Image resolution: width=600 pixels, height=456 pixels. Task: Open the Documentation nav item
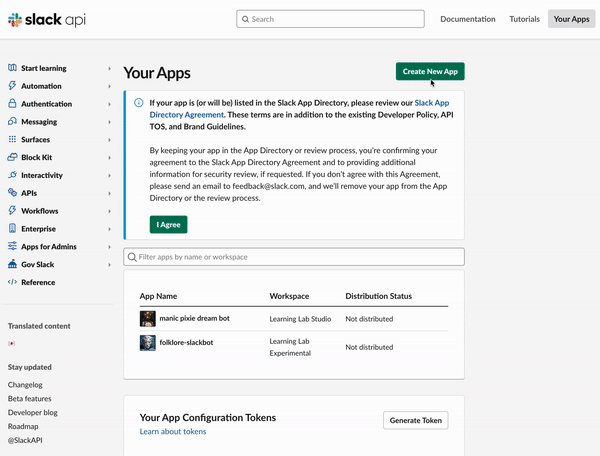[x=467, y=19]
